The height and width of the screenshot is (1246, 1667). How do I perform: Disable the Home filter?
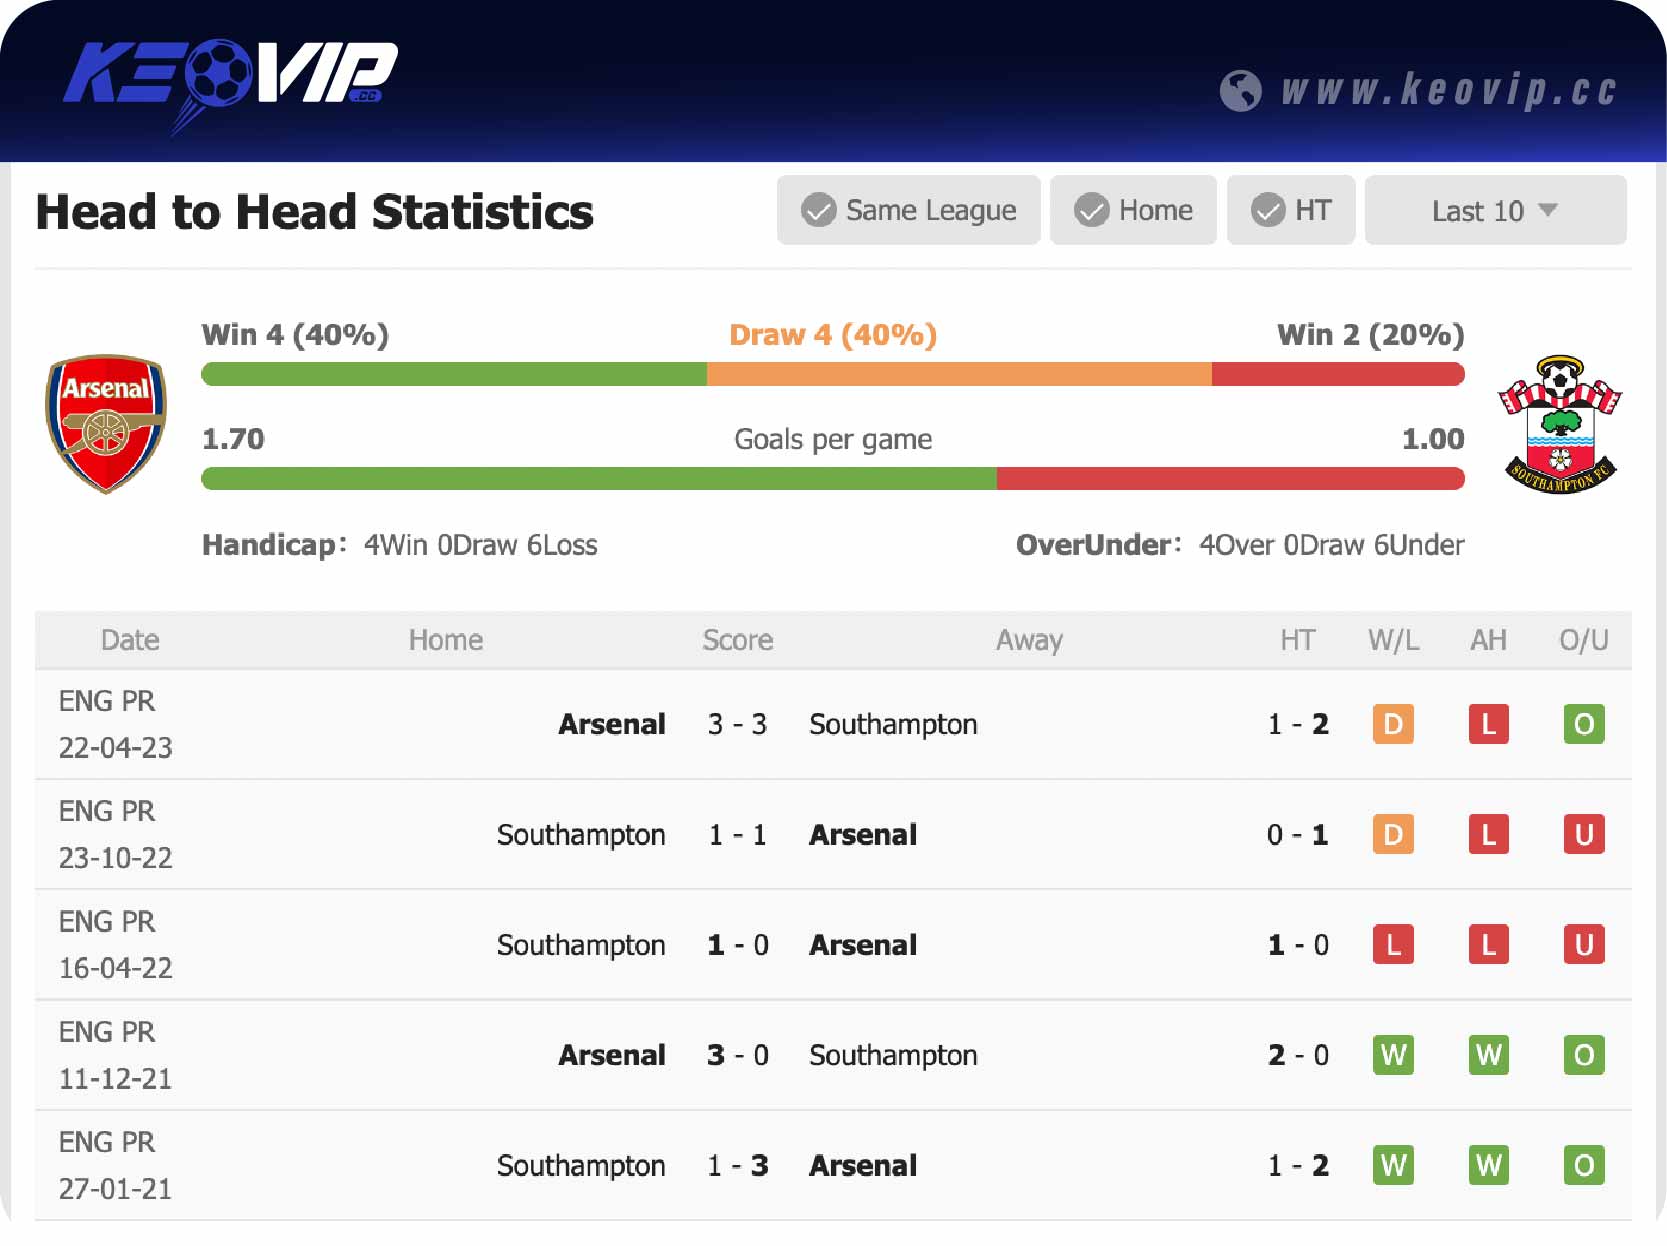[x=1133, y=210]
